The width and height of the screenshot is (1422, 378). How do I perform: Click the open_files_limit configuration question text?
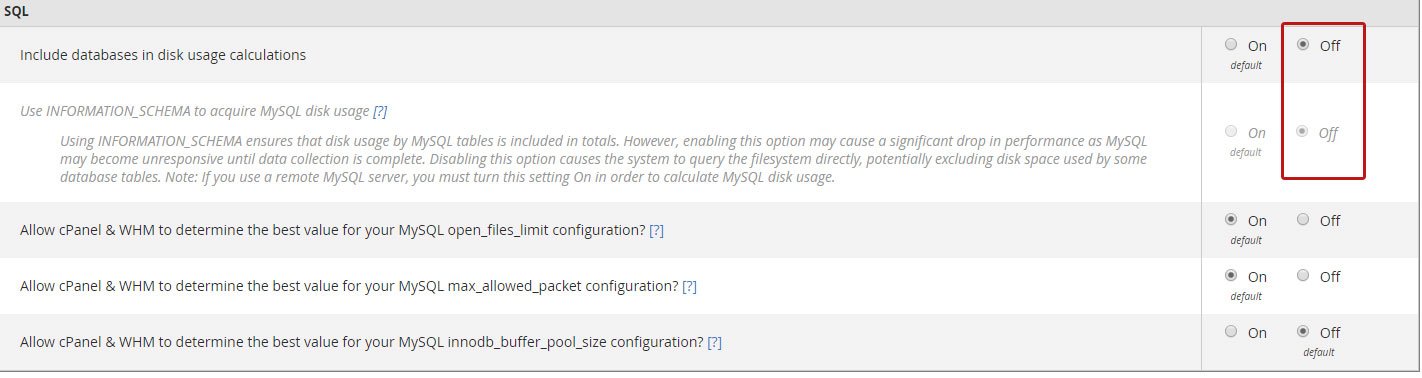(x=332, y=230)
